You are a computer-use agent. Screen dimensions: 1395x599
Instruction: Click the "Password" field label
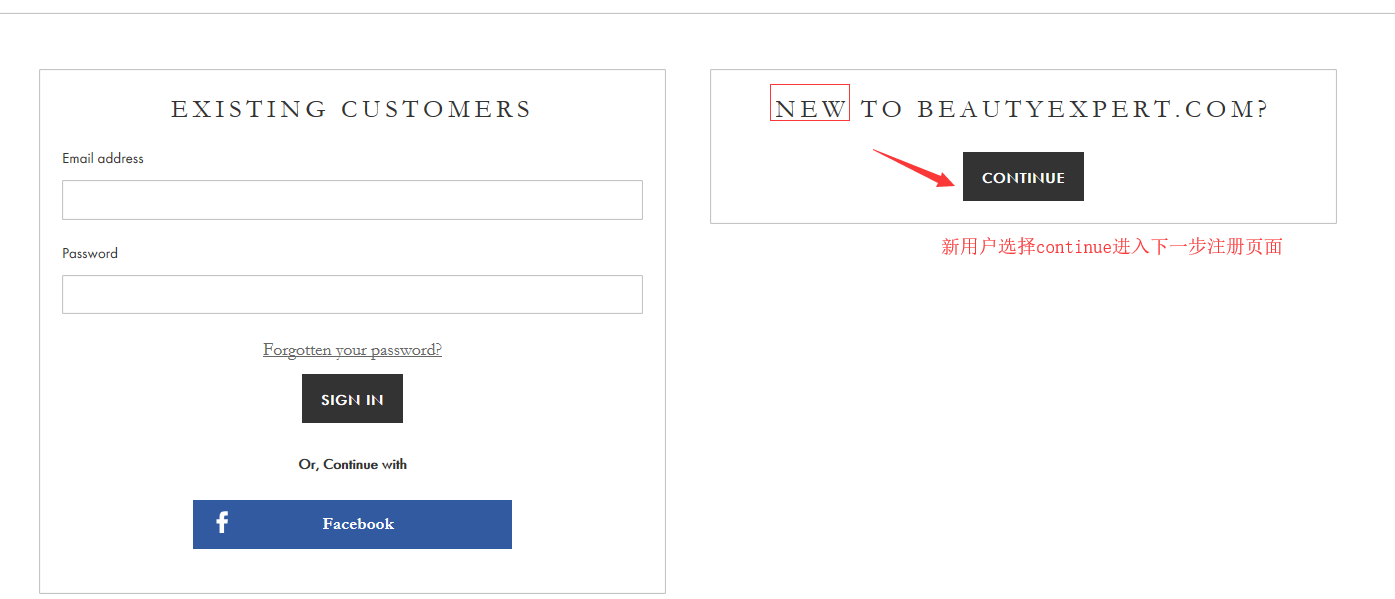(90, 253)
